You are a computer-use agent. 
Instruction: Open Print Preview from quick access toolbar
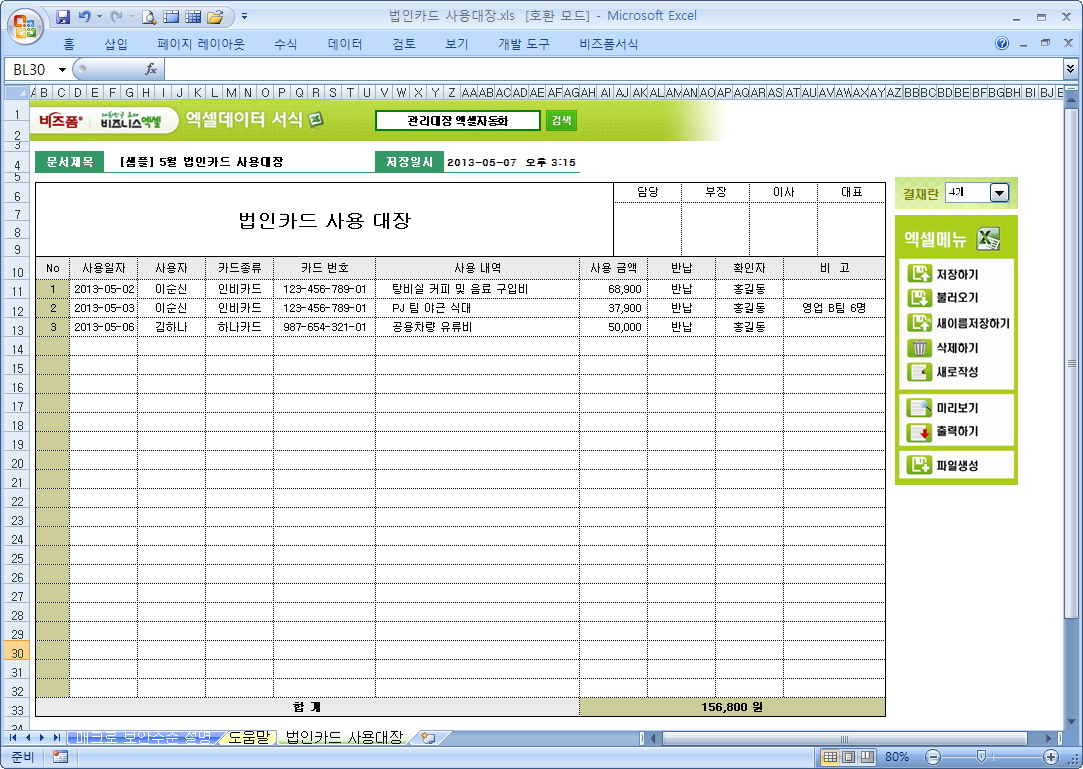149,17
